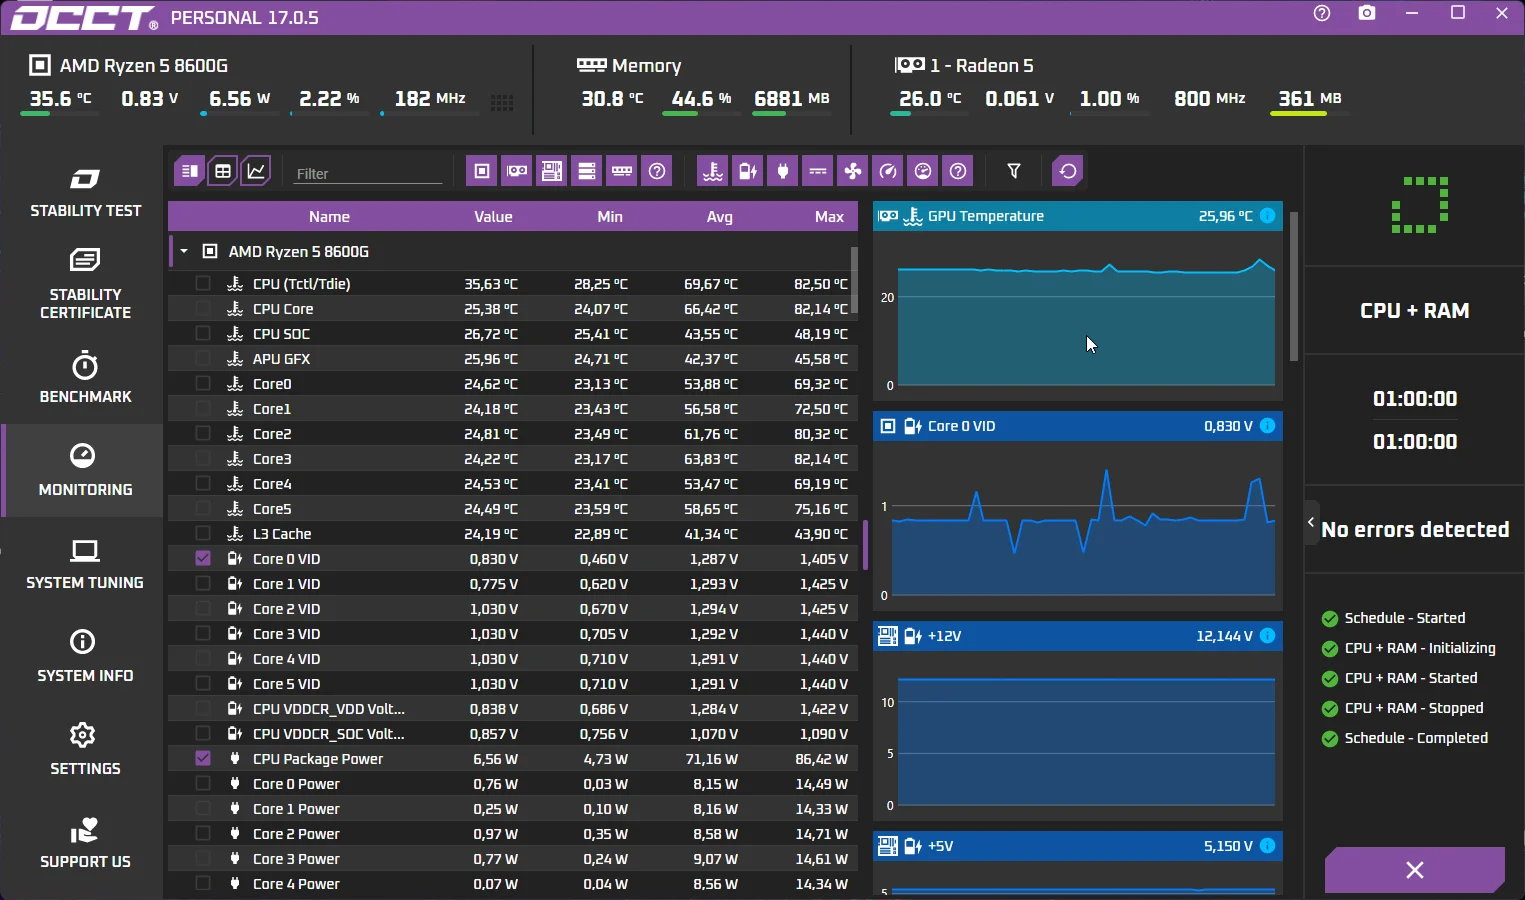Viewport: 1525px width, 900px height.
Task: Open the Stability Test section
Action: point(85,193)
